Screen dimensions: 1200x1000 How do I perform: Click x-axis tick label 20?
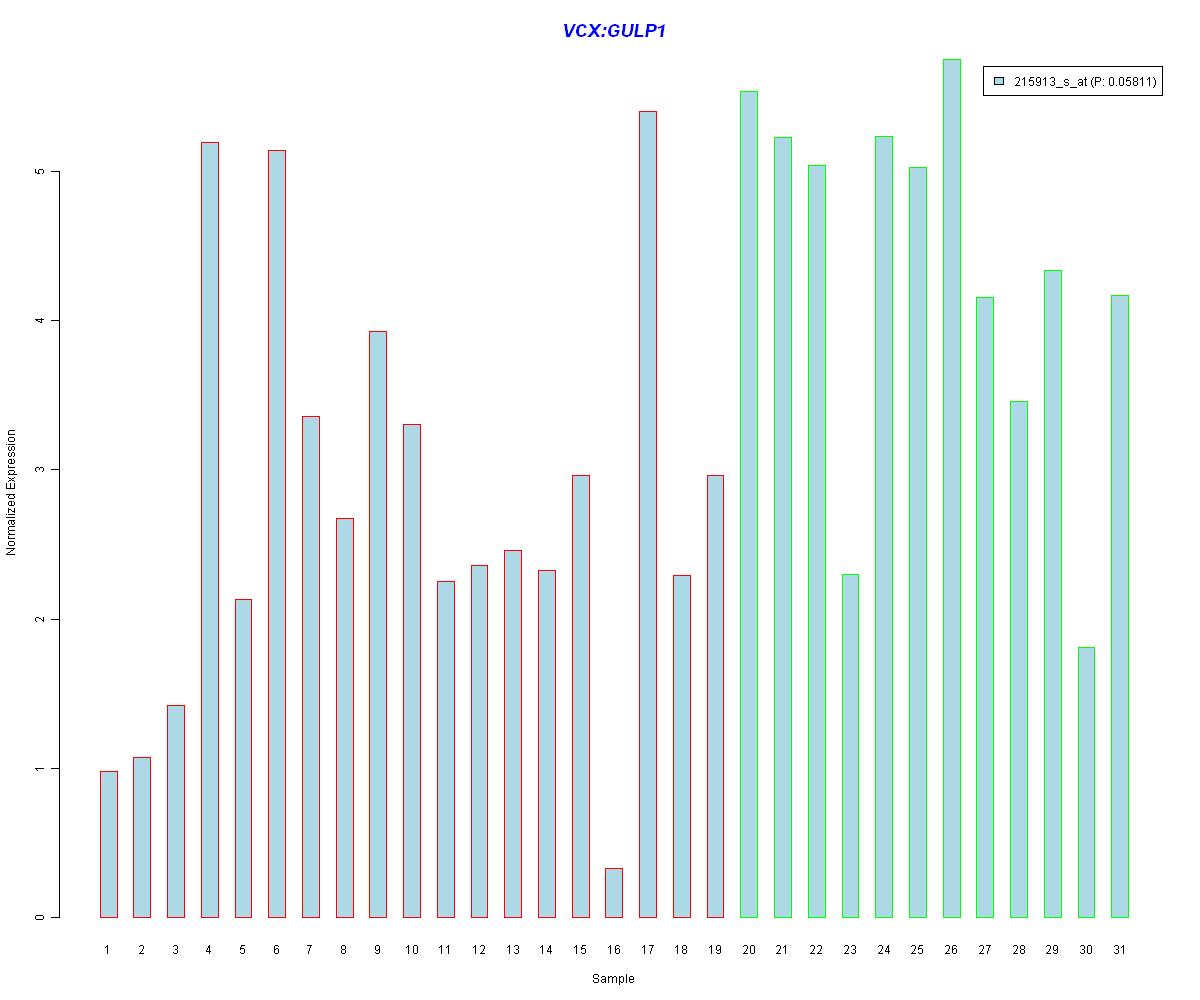click(x=749, y=949)
